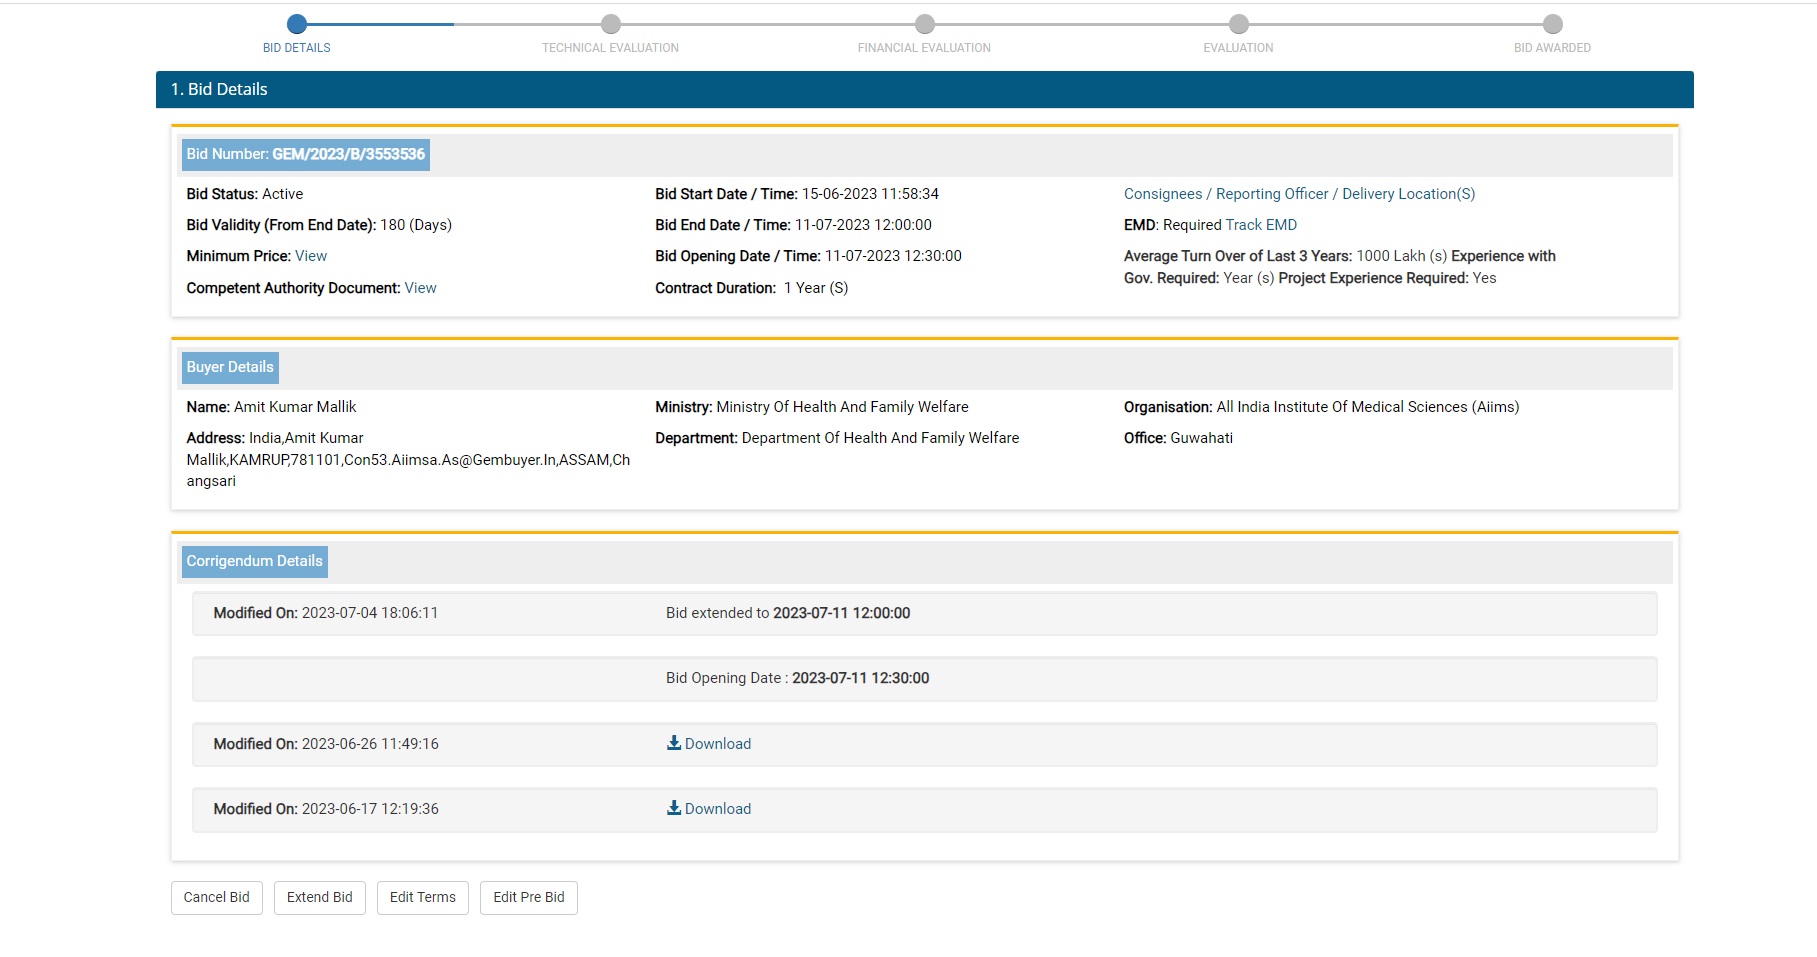Open the Track EMD link
Screen dimensions: 1817x957
tap(1261, 225)
